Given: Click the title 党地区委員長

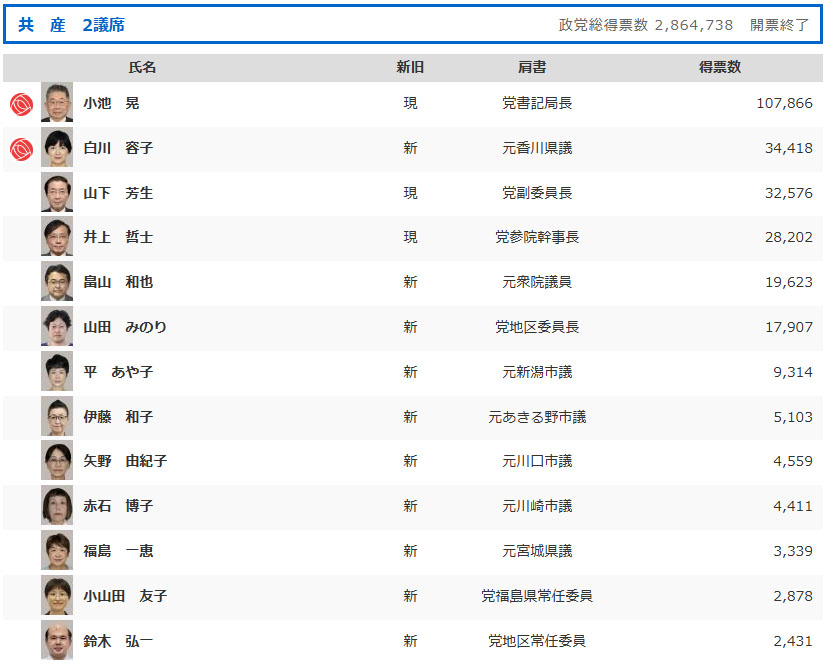Looking at the screenshot, I should pyautogui.click(x=537, y=326).
